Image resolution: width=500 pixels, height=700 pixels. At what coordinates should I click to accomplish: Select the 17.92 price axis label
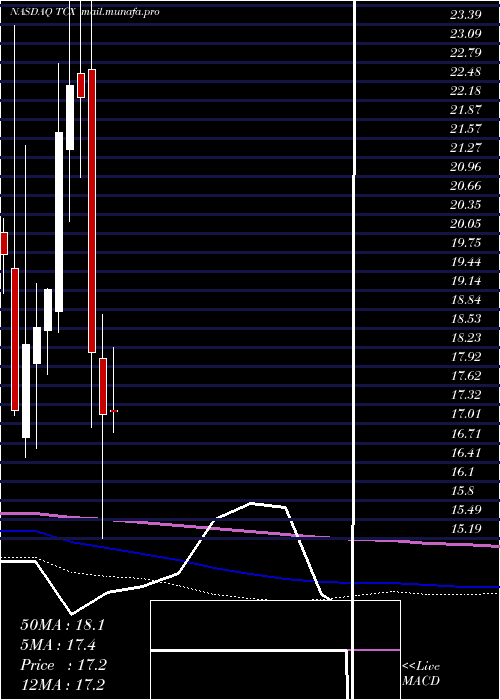pyautogui.click(x=466, y=357)
